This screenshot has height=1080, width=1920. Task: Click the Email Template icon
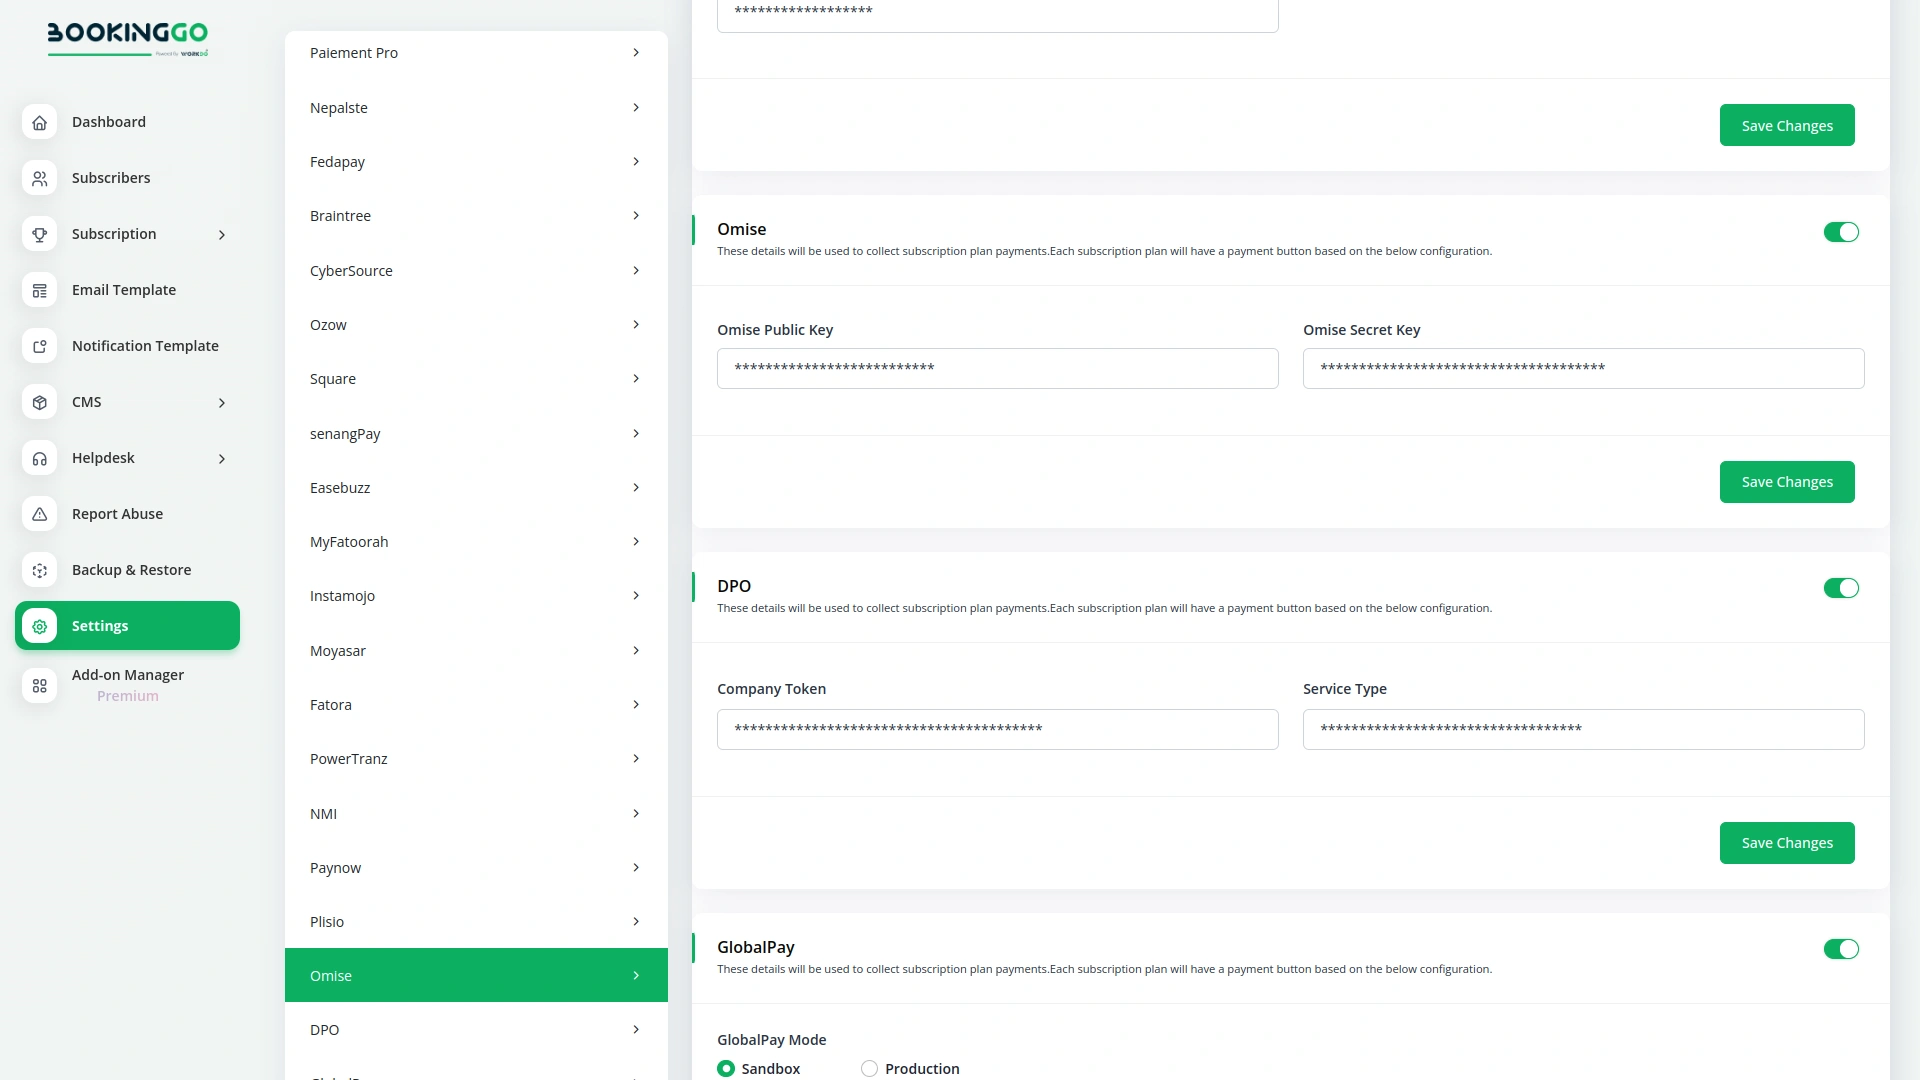click(39, 290)
